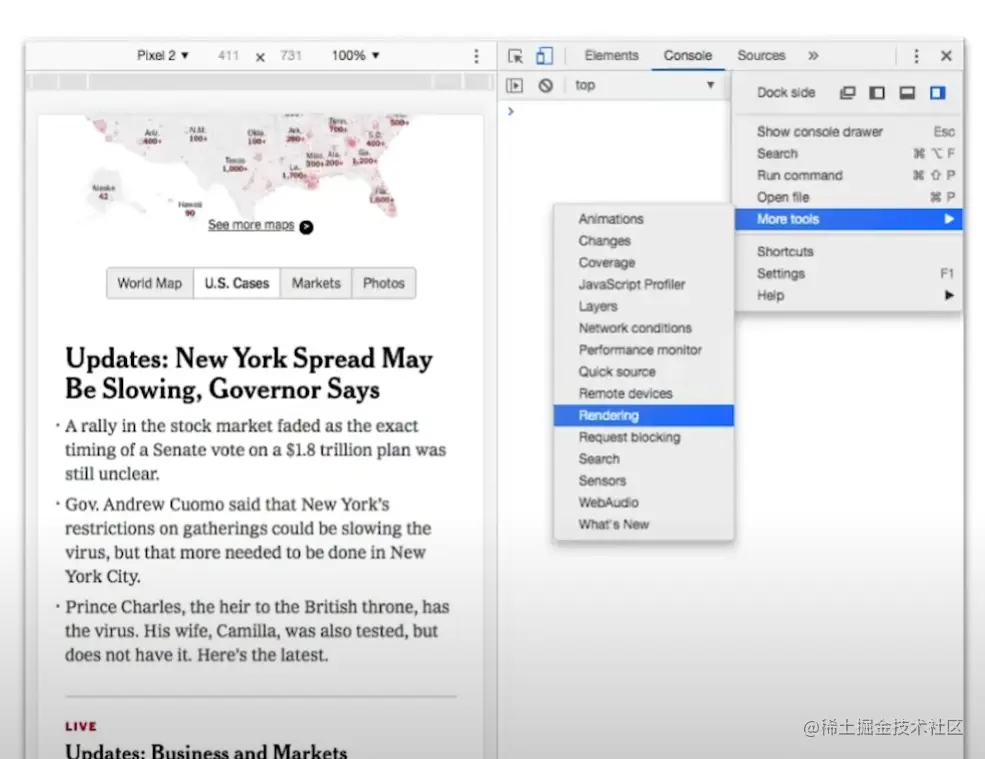Select What's New item
The width and height of the screenshot is (985, 759).
click(x=643, y=525)
